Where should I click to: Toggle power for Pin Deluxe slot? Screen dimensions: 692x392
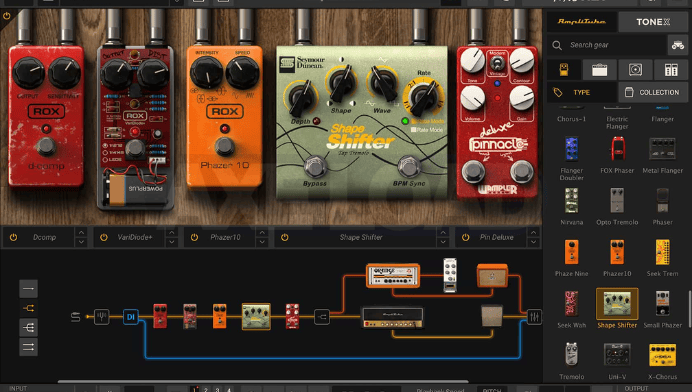(x=466, y=237)
